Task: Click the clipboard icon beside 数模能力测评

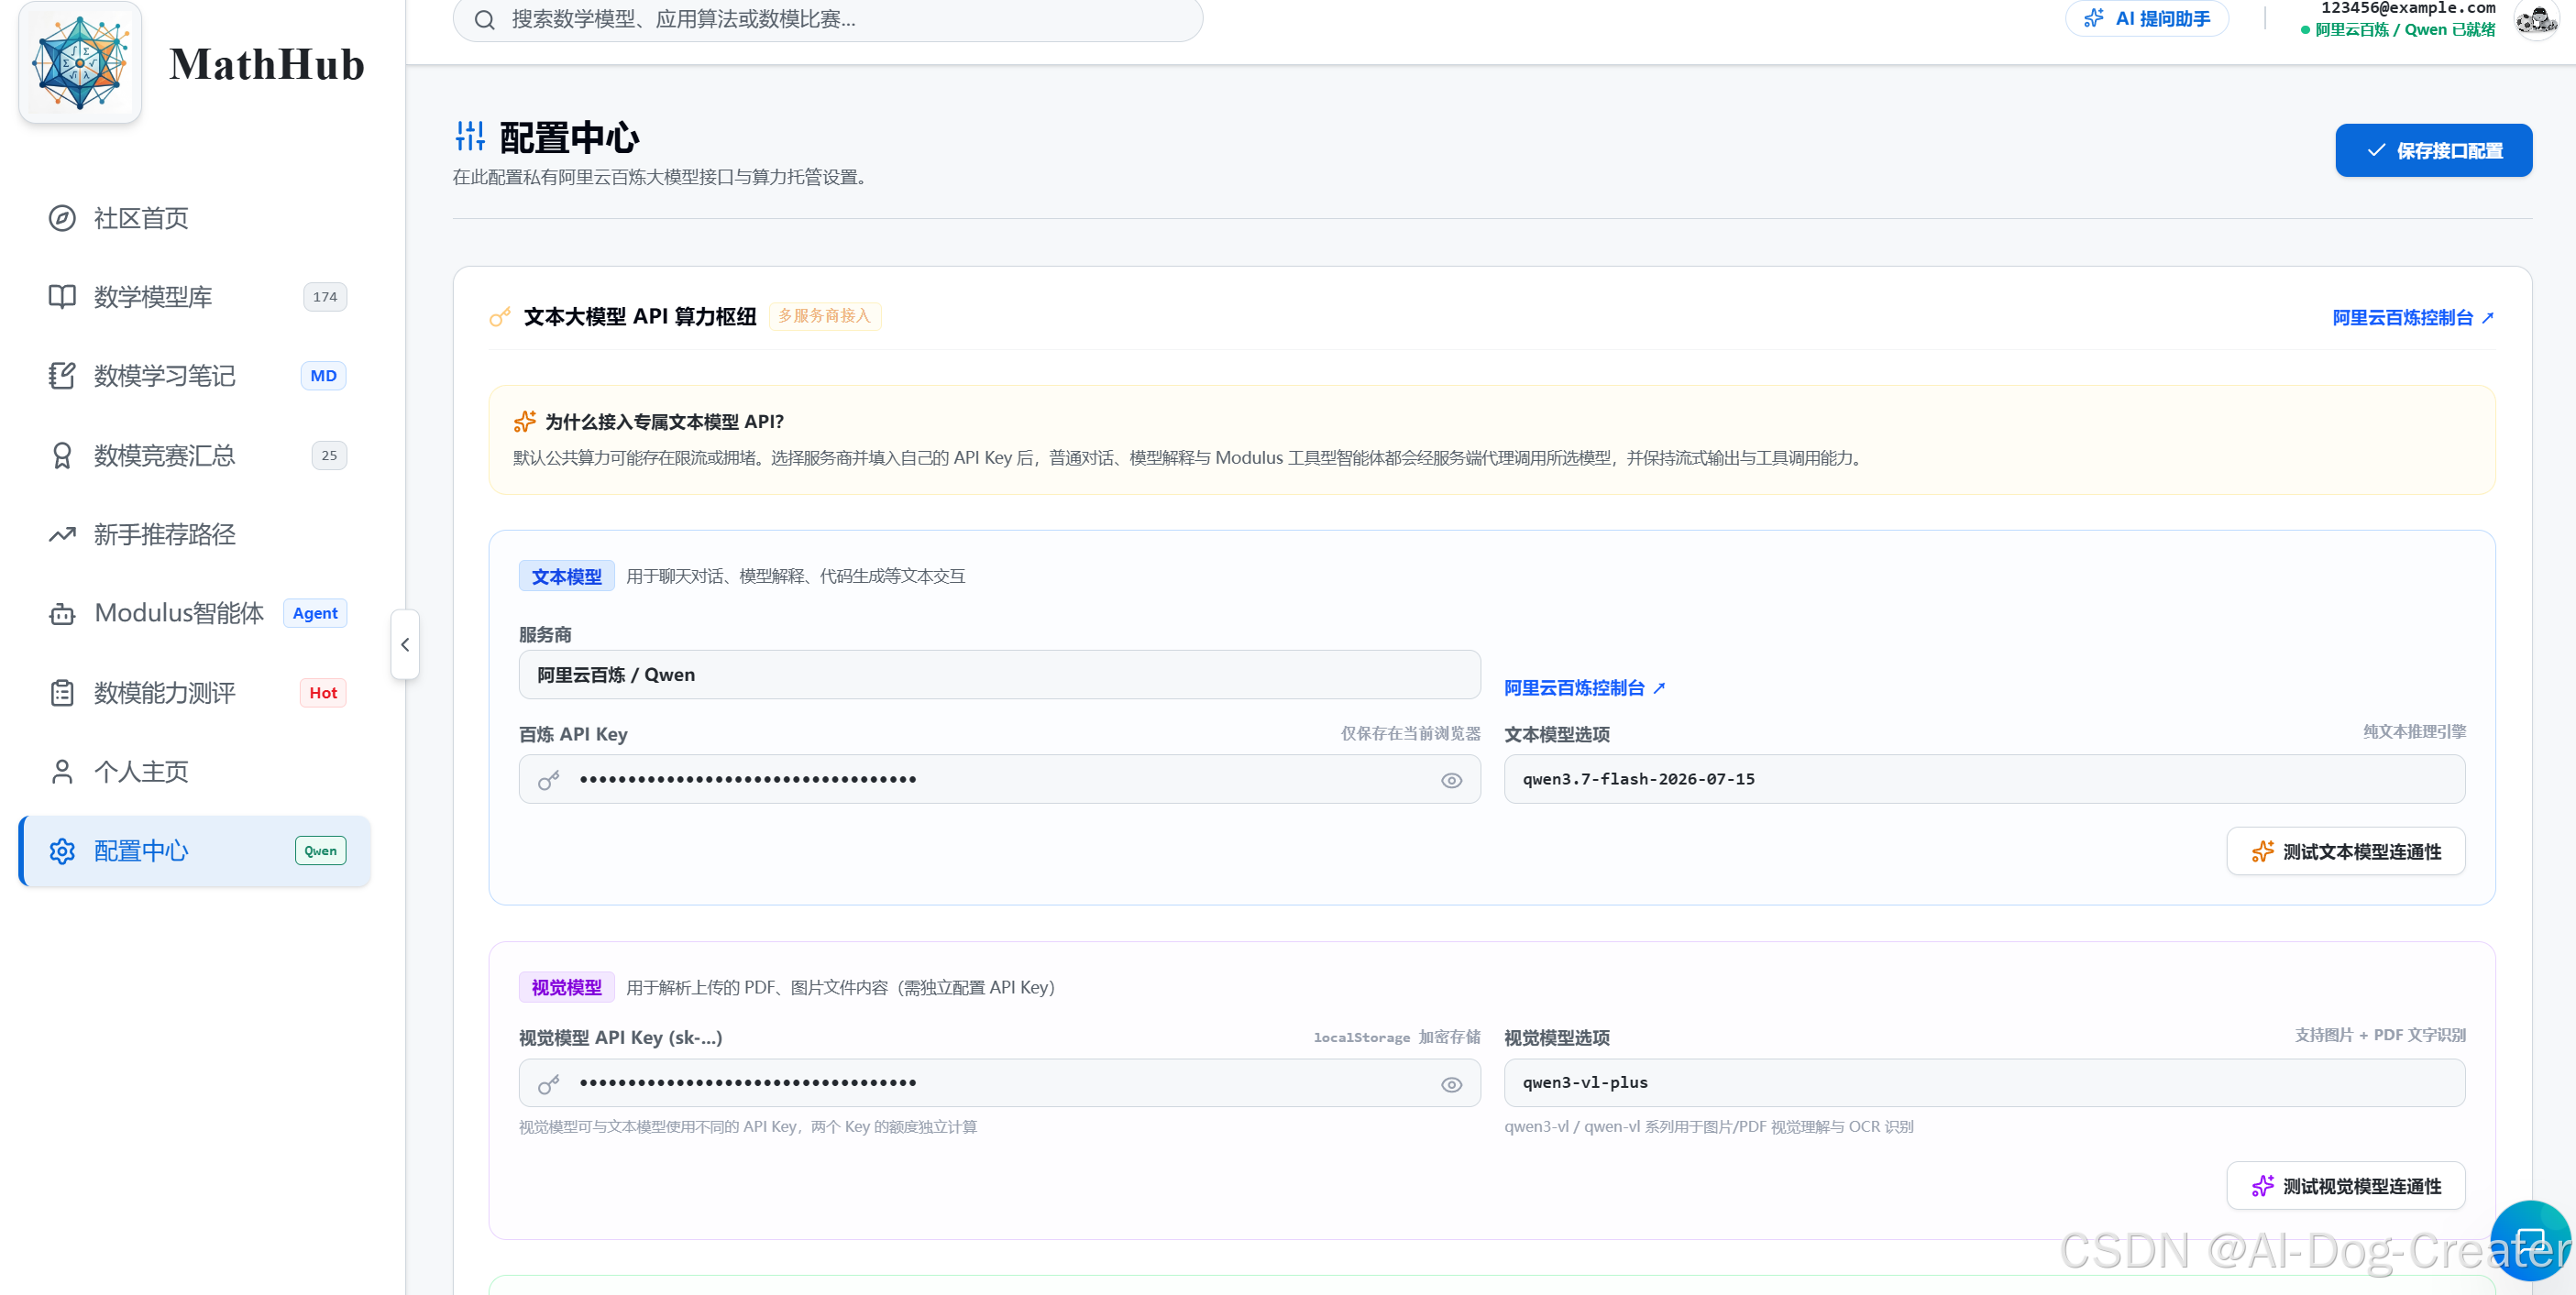Action: pos(62,693)
